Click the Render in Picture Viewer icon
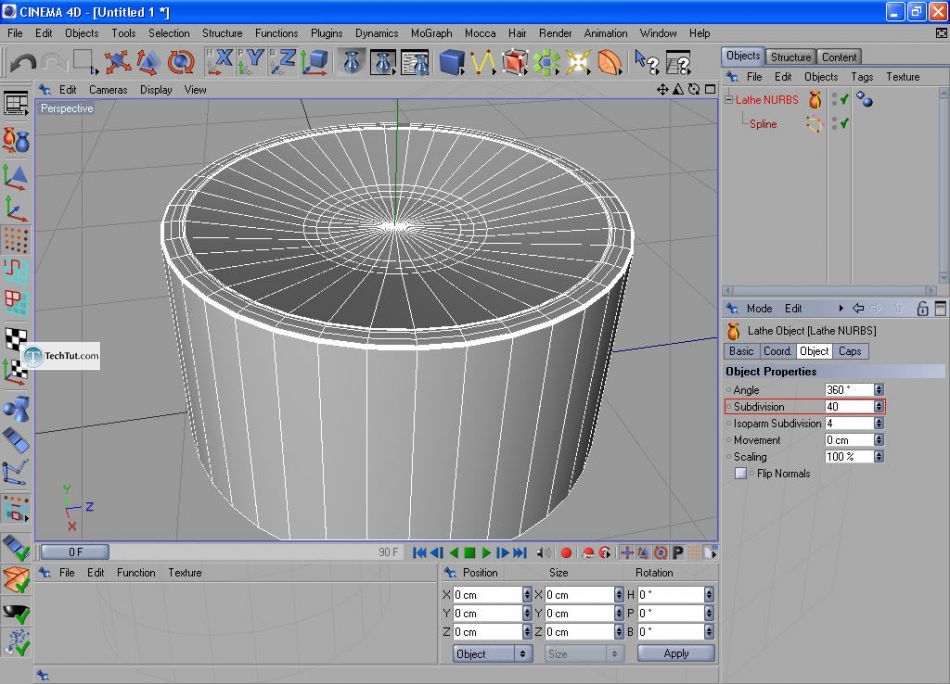This screenshot has height=684, width=950. tap(383, 62)
